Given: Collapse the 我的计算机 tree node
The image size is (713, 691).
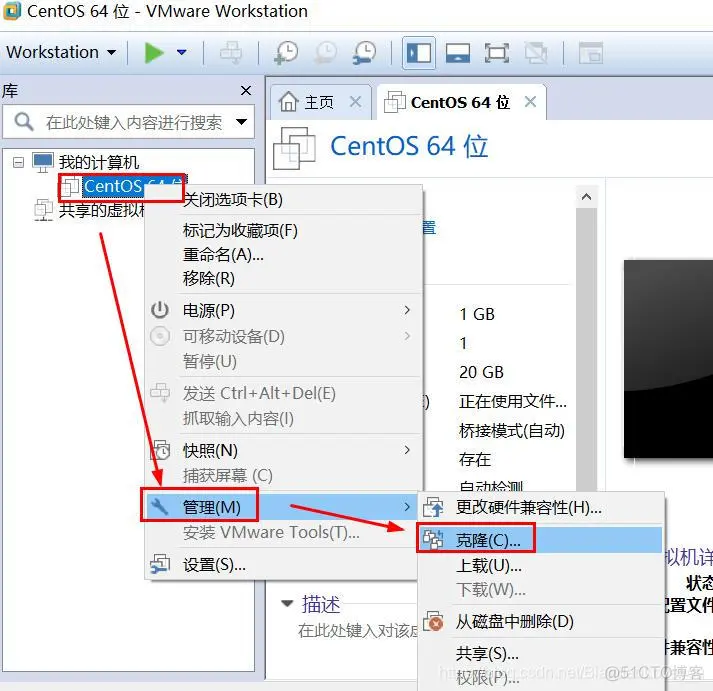Looking at the screenshot, I should (18, 162).
